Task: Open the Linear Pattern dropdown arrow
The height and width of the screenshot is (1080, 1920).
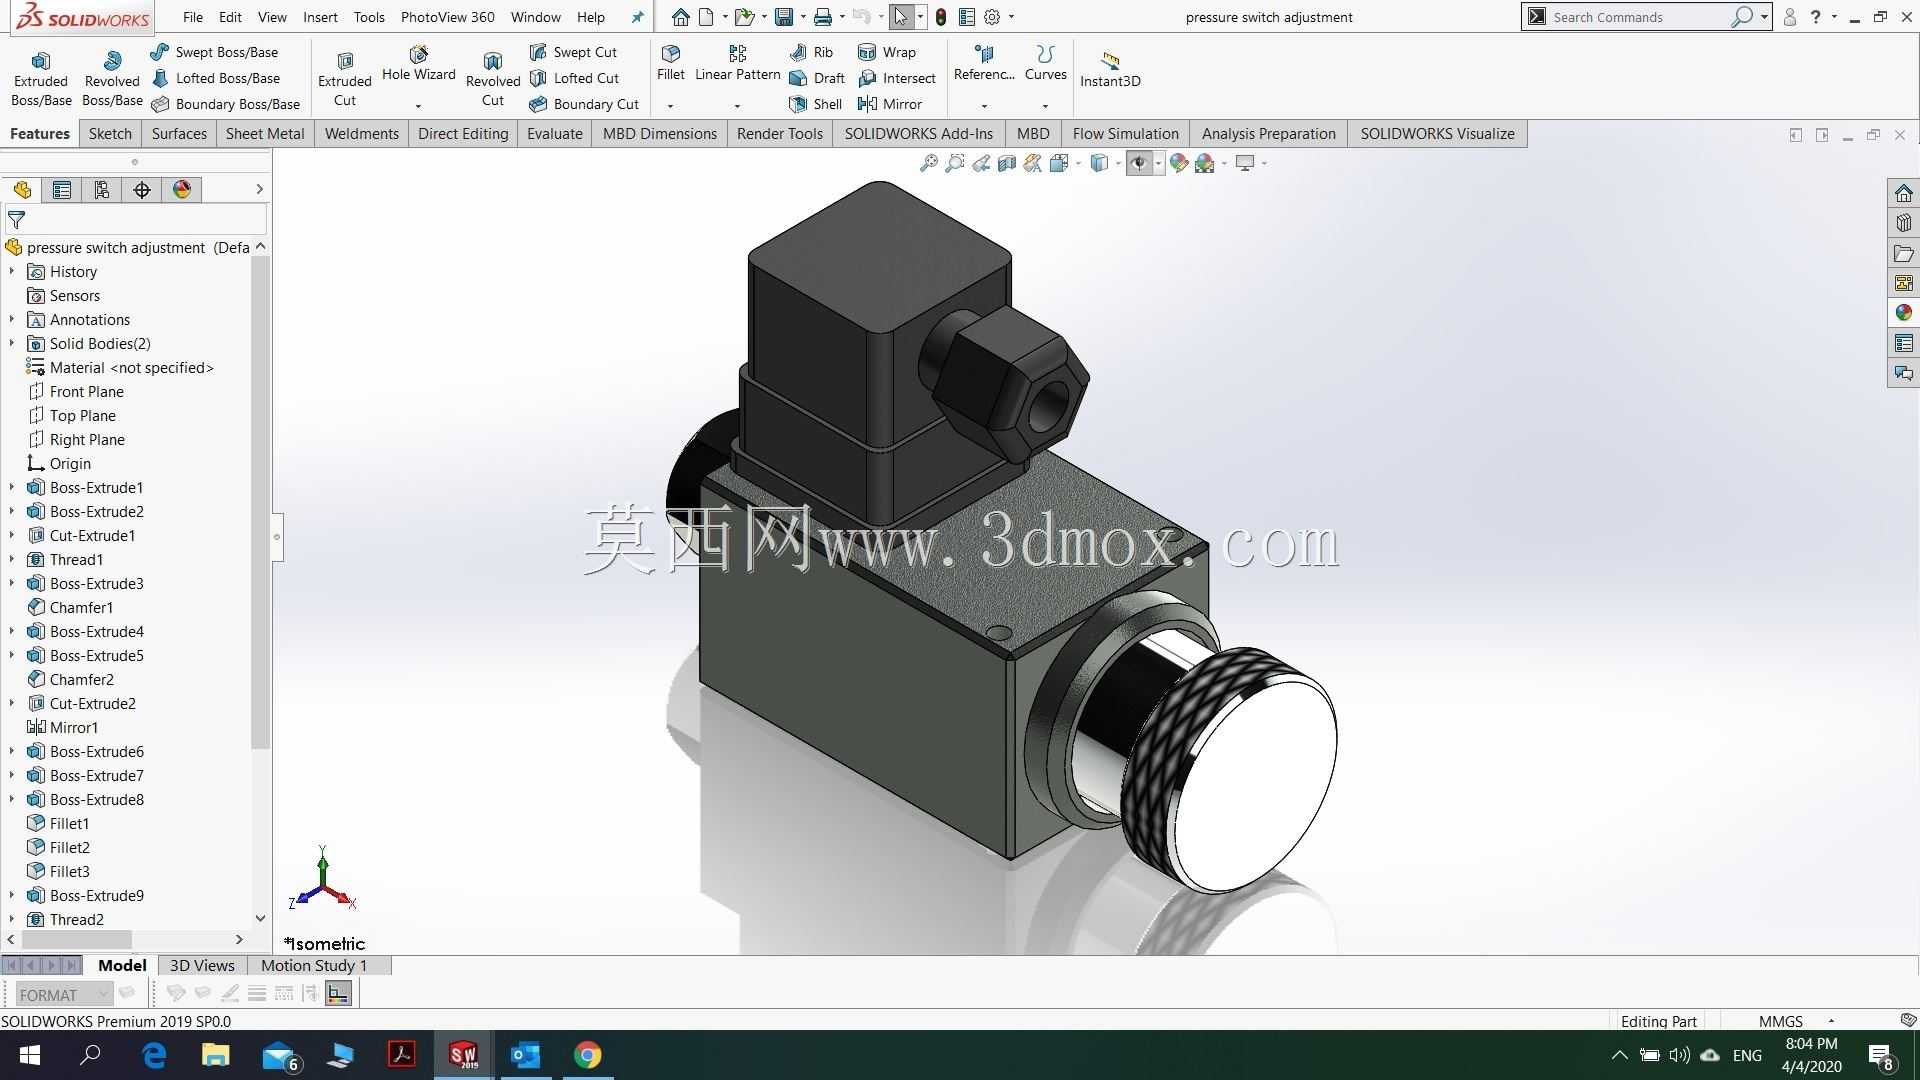Action: click(737, 105)
